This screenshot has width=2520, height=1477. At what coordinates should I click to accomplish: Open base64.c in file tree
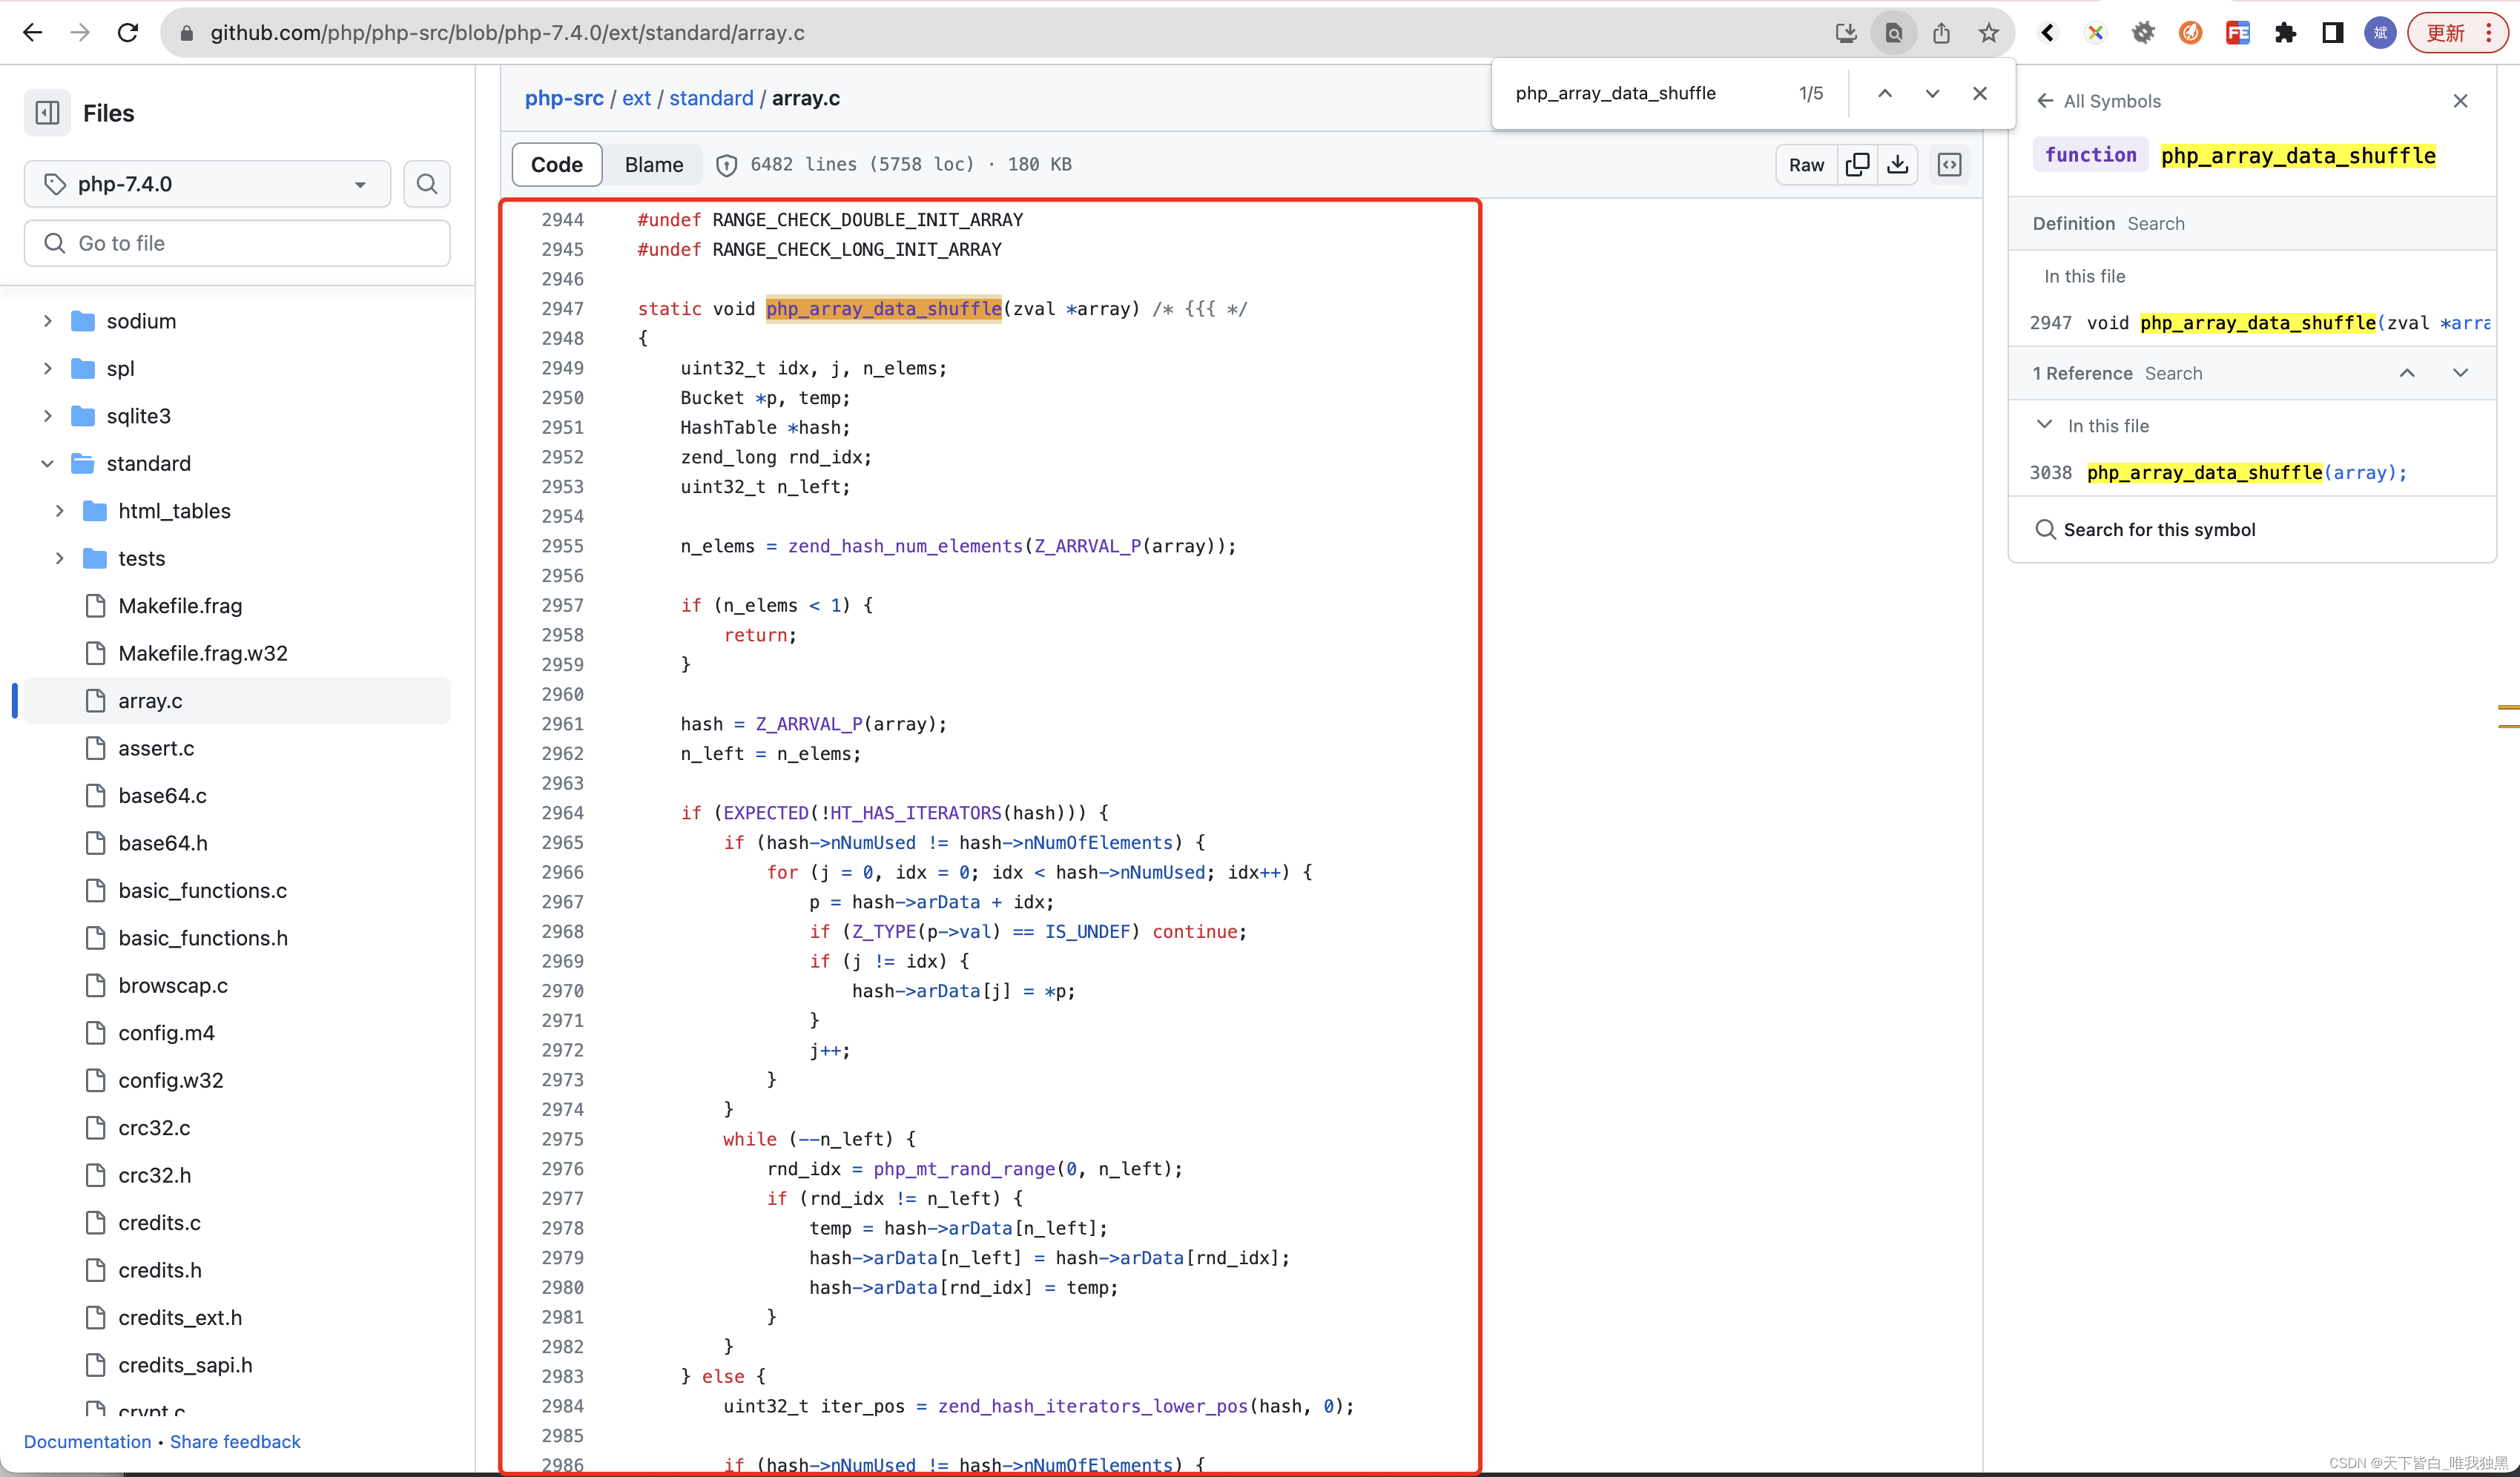162,795
